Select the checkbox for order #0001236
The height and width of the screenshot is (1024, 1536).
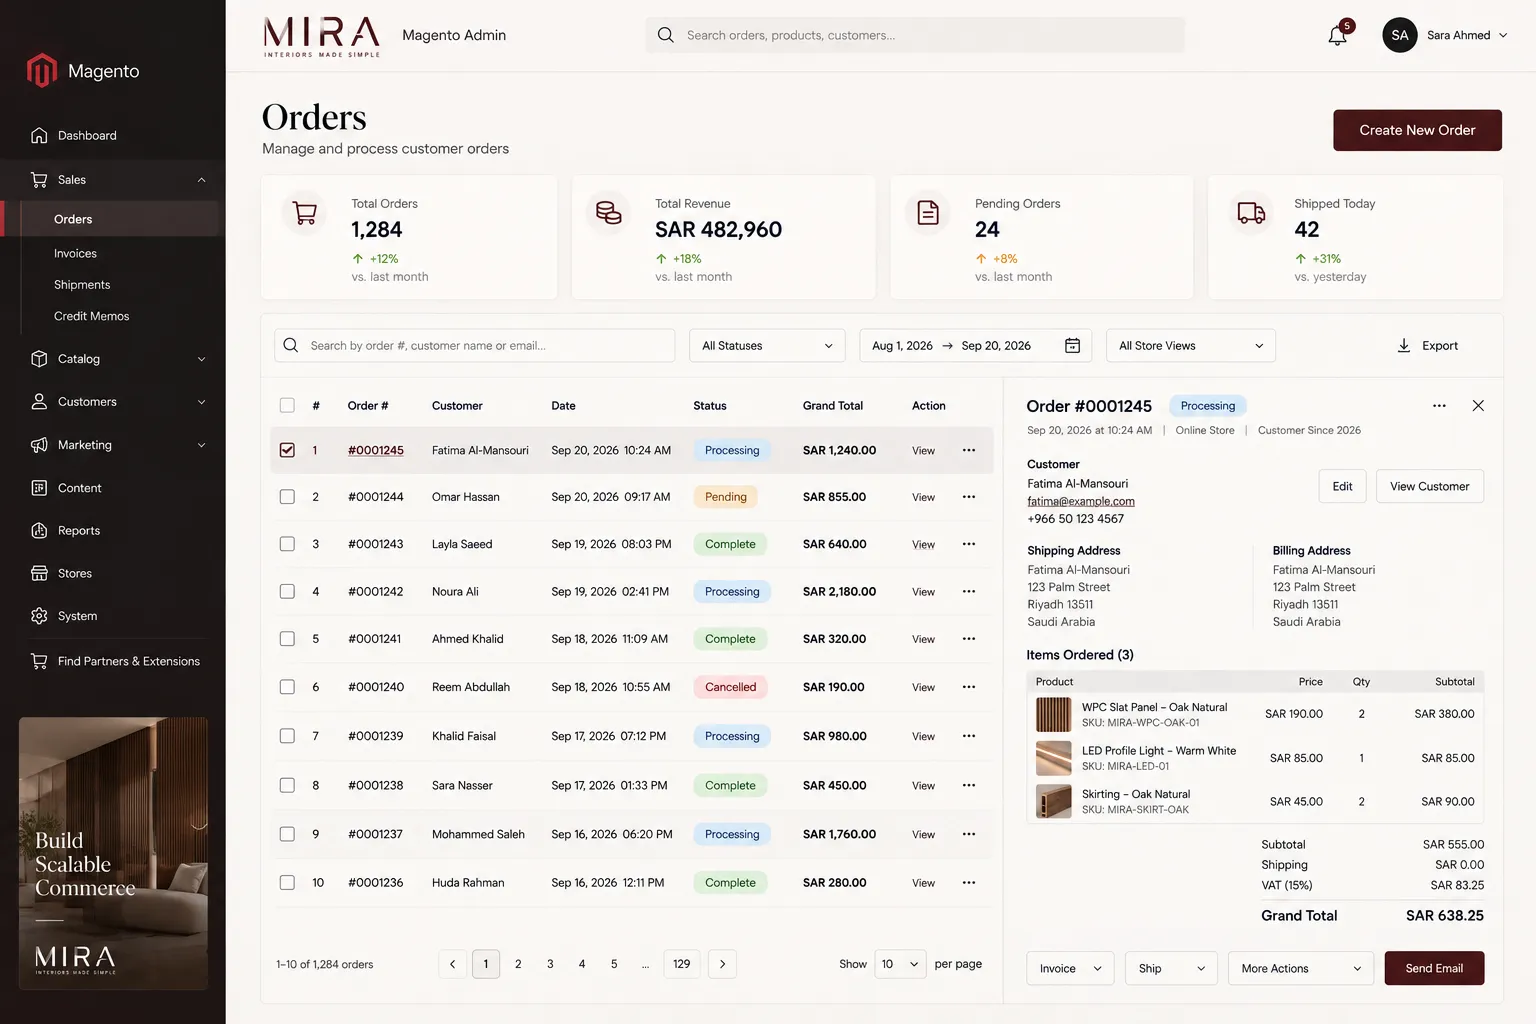pos(287,883)
